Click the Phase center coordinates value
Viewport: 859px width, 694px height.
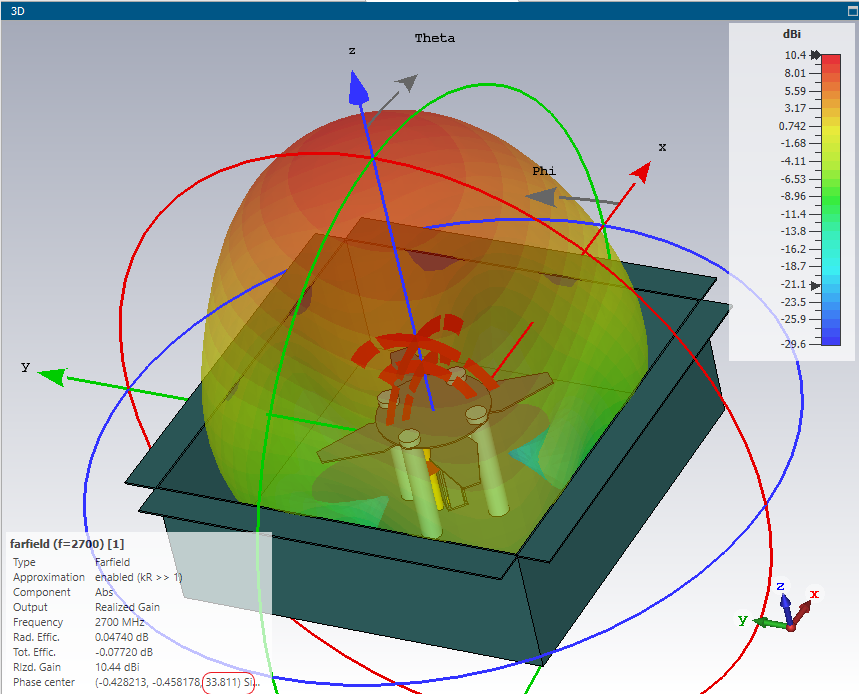(x=177, y=682)
